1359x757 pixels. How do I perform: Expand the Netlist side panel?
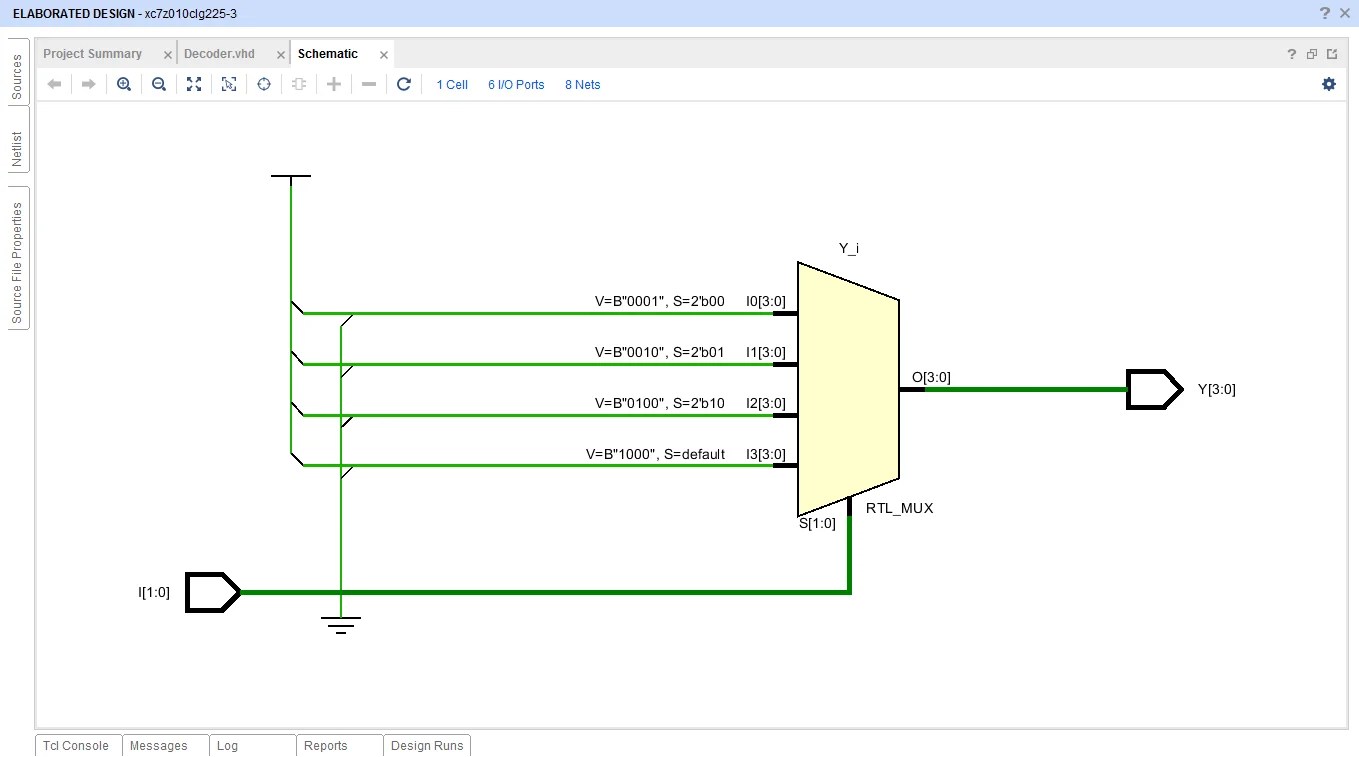[x=17, y=149]
